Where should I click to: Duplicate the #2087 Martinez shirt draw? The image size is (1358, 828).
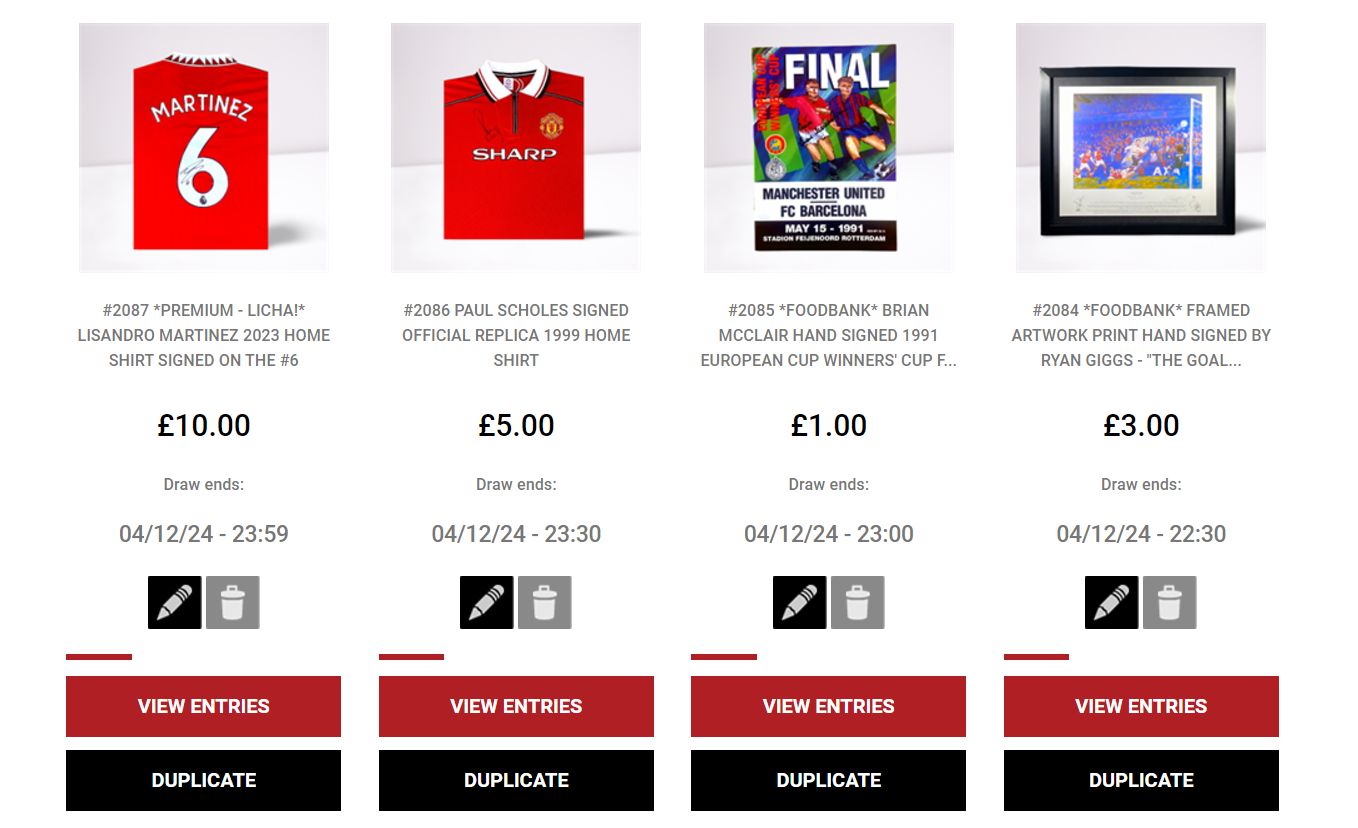pos(203,780)
